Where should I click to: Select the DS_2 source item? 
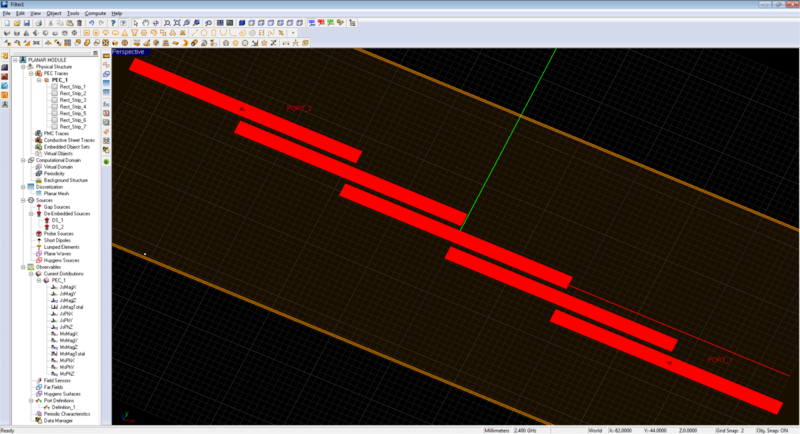pyautogui.click(x=57, y=227)
